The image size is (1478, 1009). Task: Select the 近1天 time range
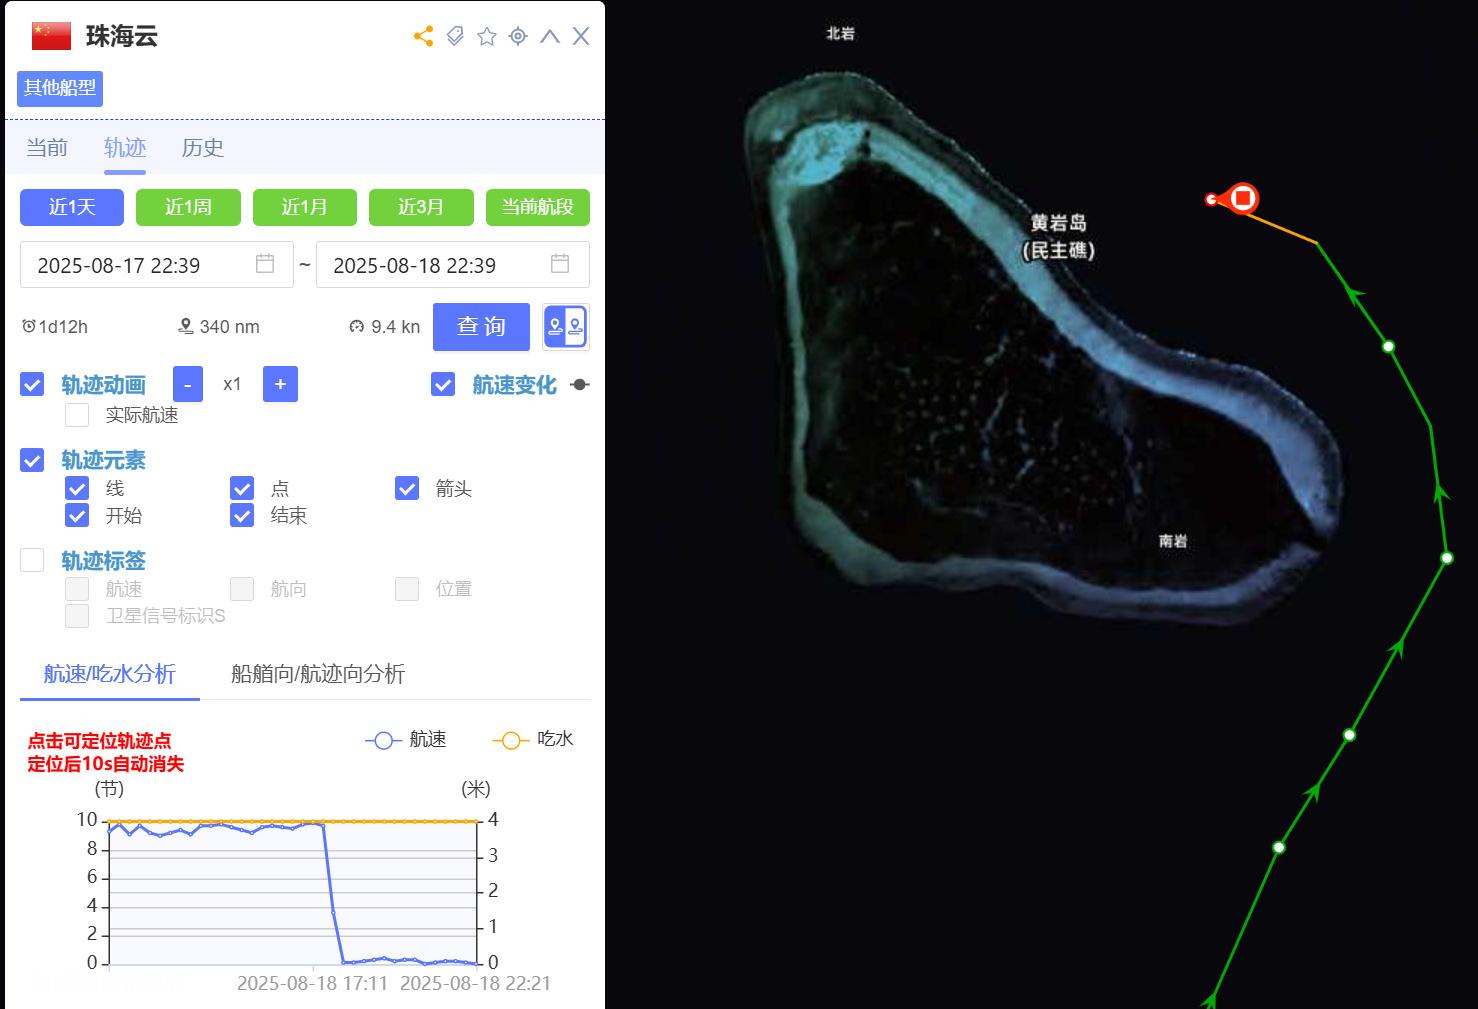tap(72, 207)
